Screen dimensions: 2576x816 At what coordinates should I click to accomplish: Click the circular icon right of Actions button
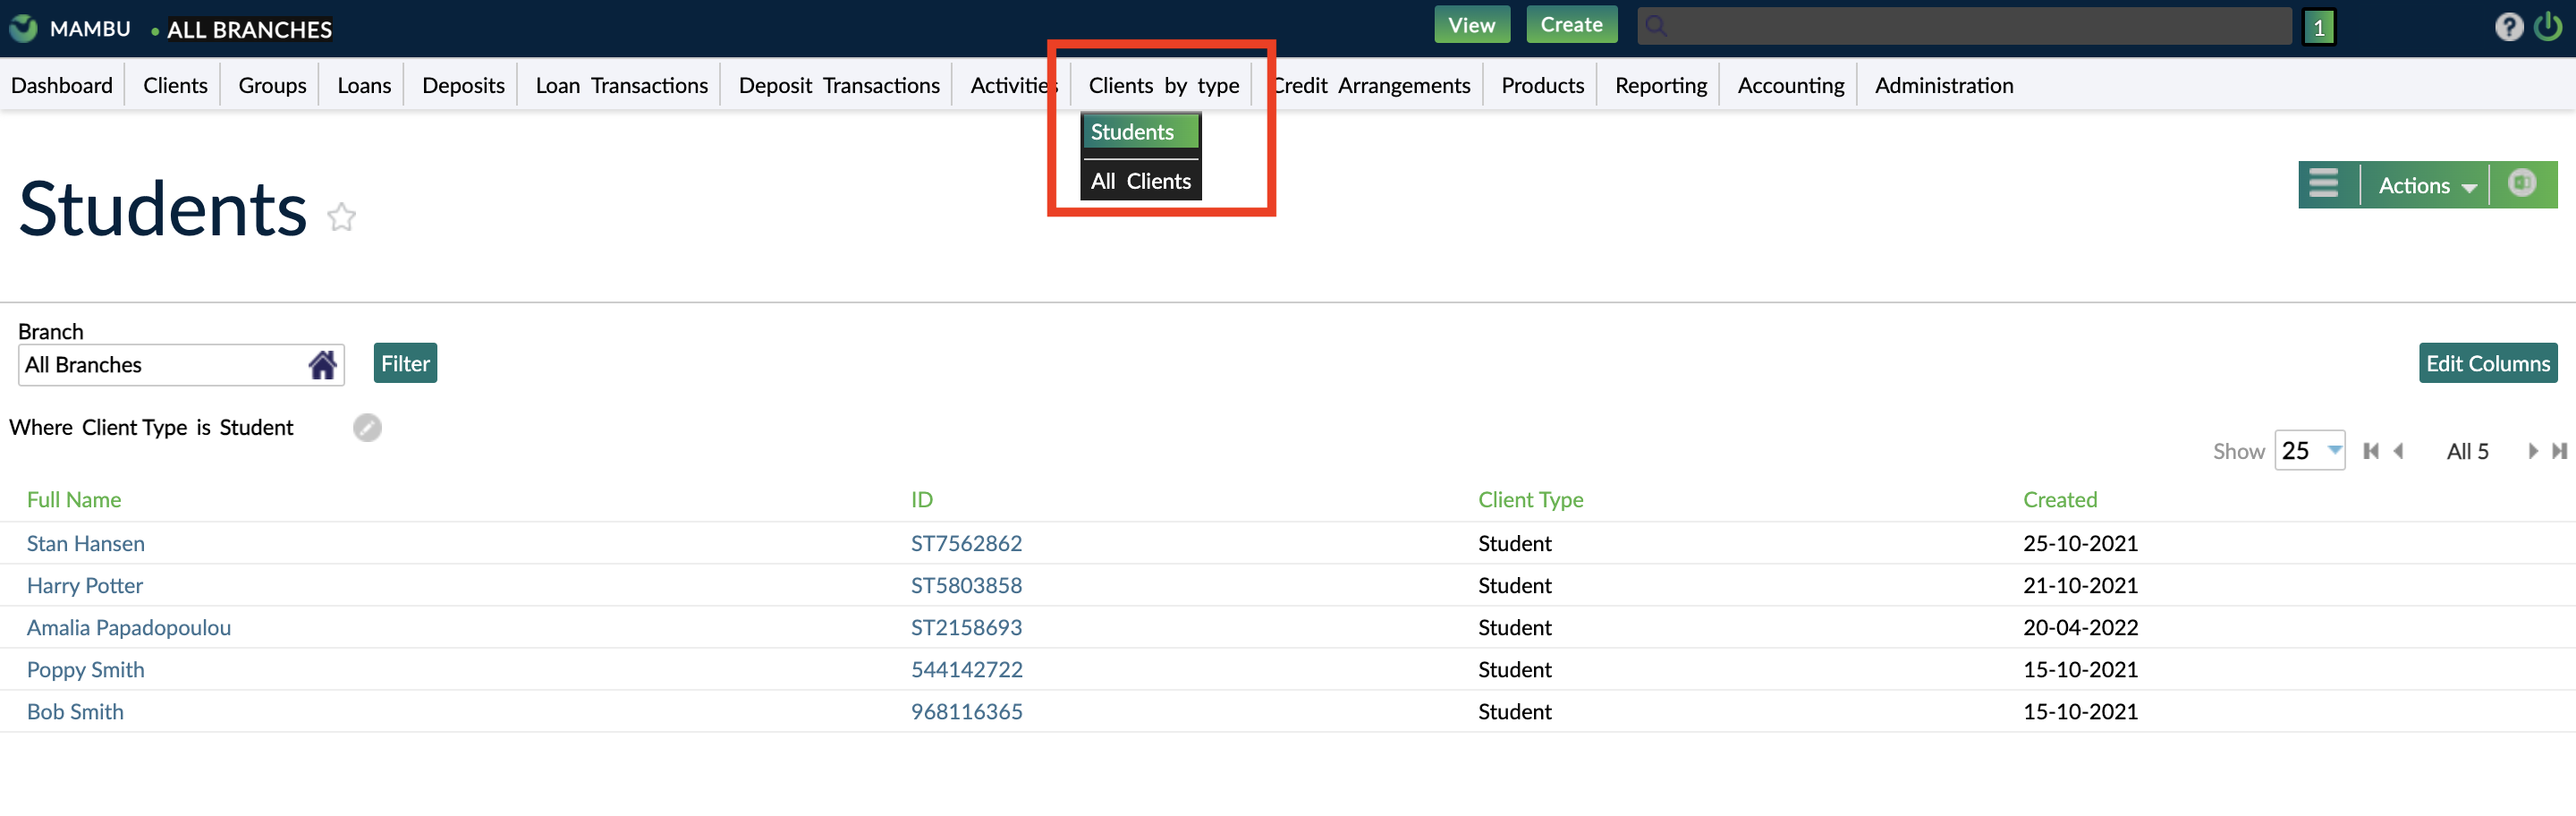(x=2523, y=184)
